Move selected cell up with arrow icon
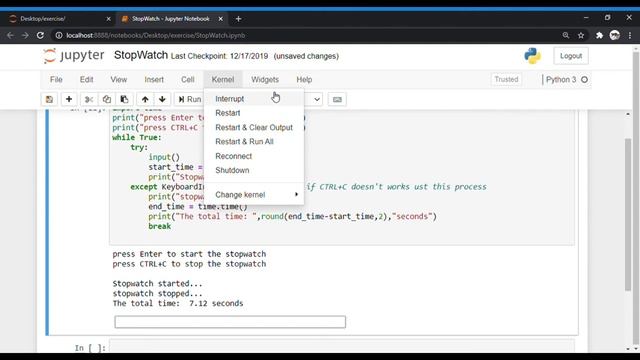Image resolution: width=640 pixels, height=360 pixels. pyautogui.click(x=145, y=99)
